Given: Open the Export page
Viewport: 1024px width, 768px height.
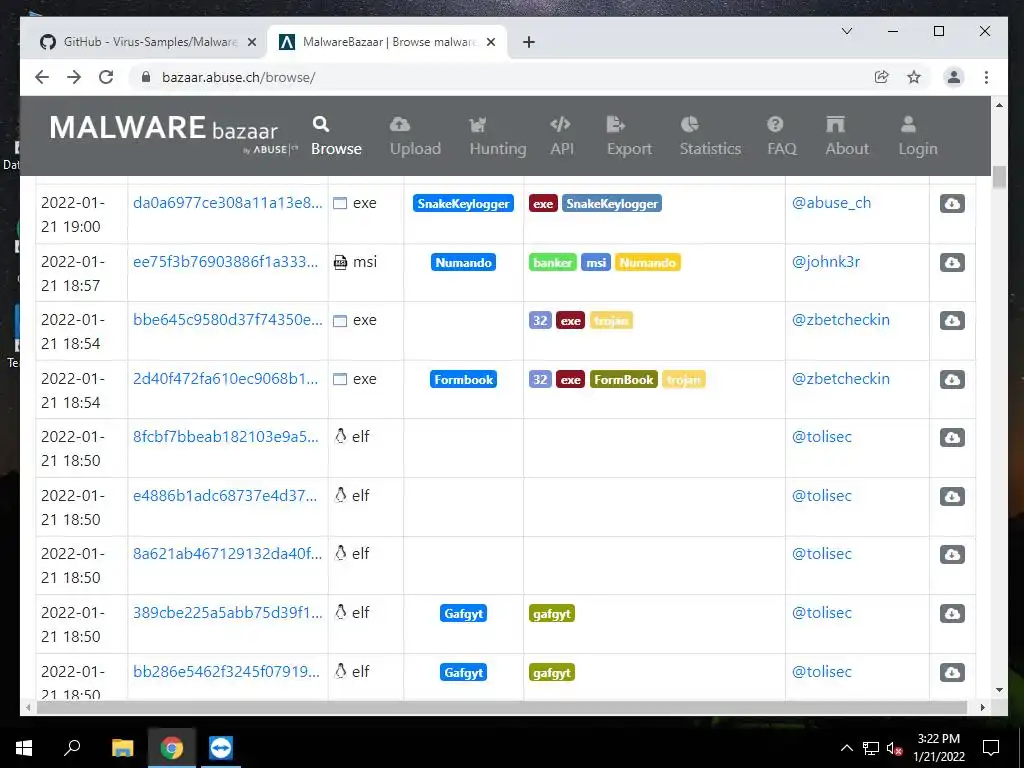Looking at the screenshot, I should (629, 136).
